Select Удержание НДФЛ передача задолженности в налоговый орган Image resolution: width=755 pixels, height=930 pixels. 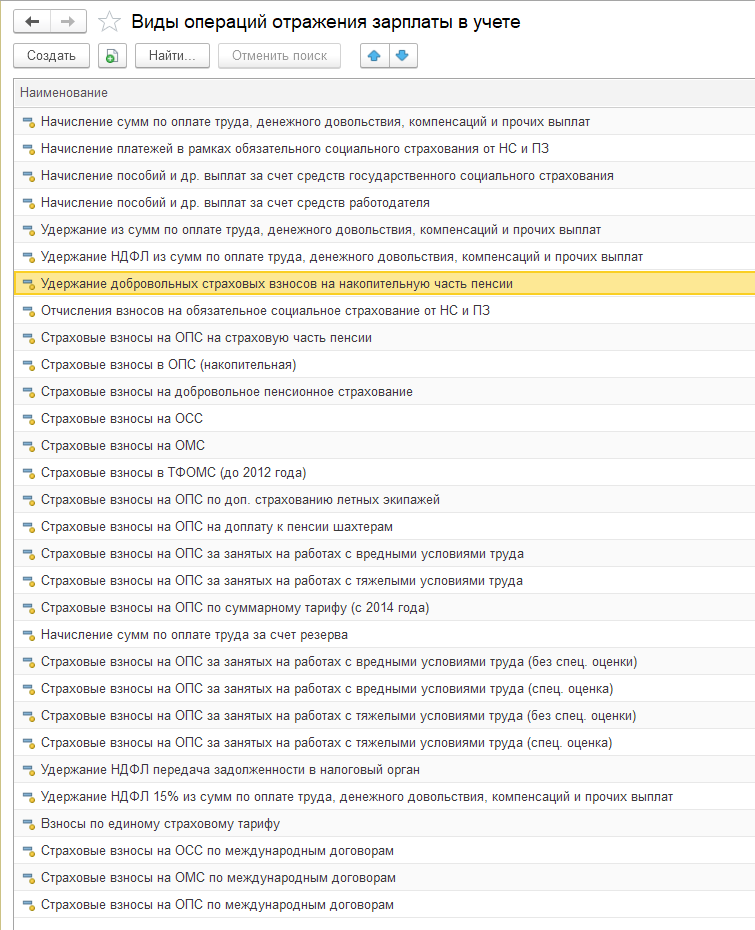click(384, 770)
